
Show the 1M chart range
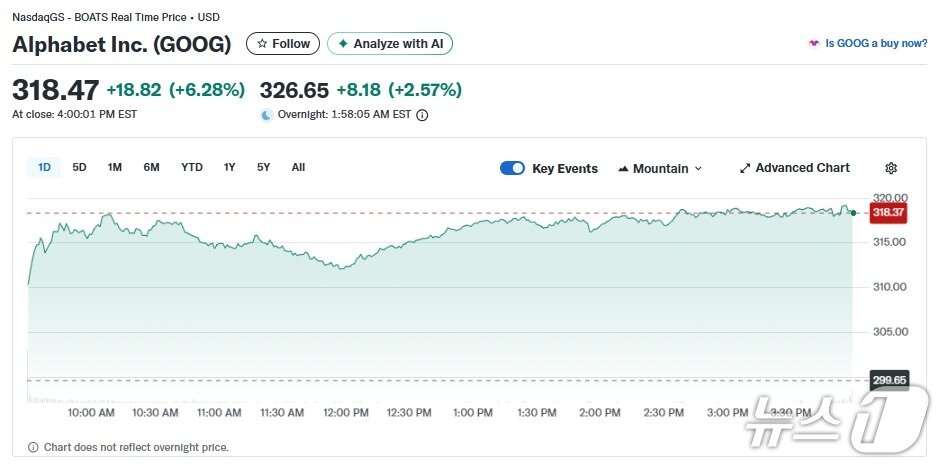click(115, 167)
